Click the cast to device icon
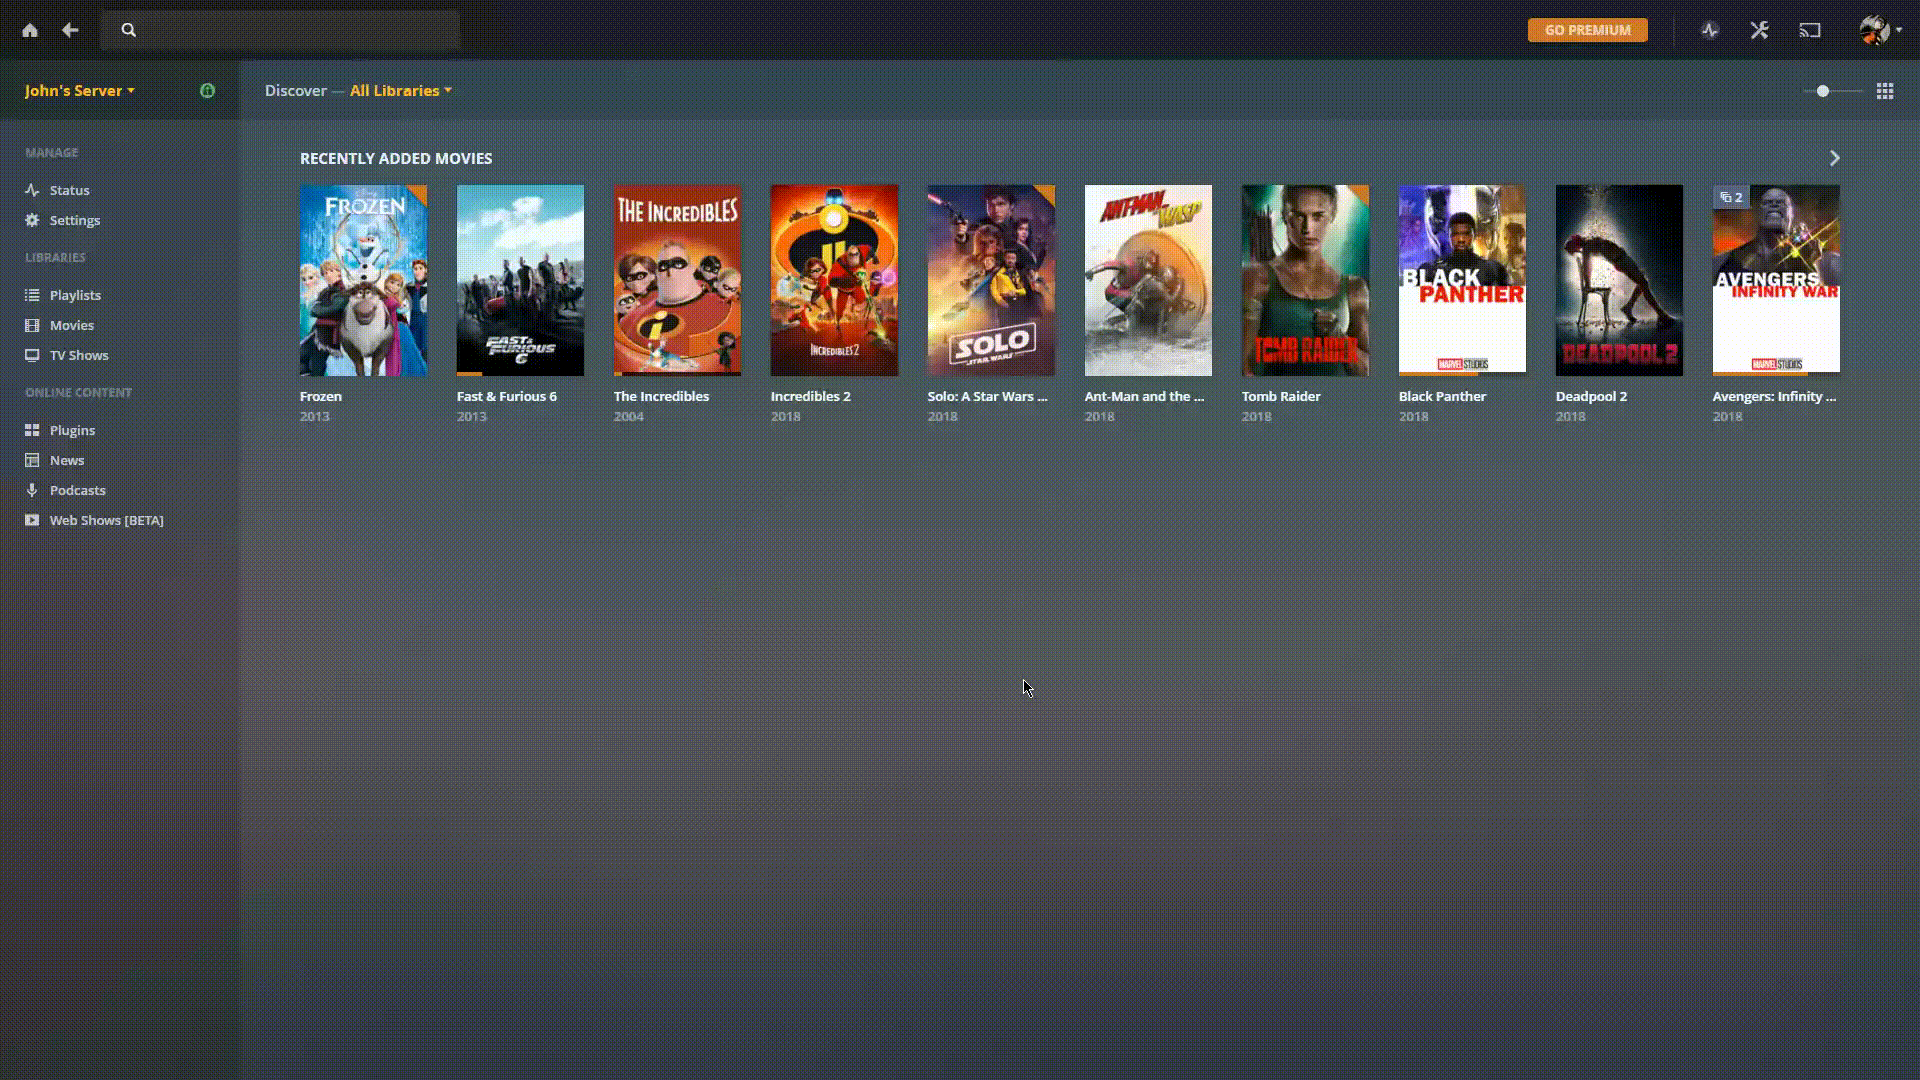The height and width of the screenshot is (1080, 1920). click(x=1810, y=30)
